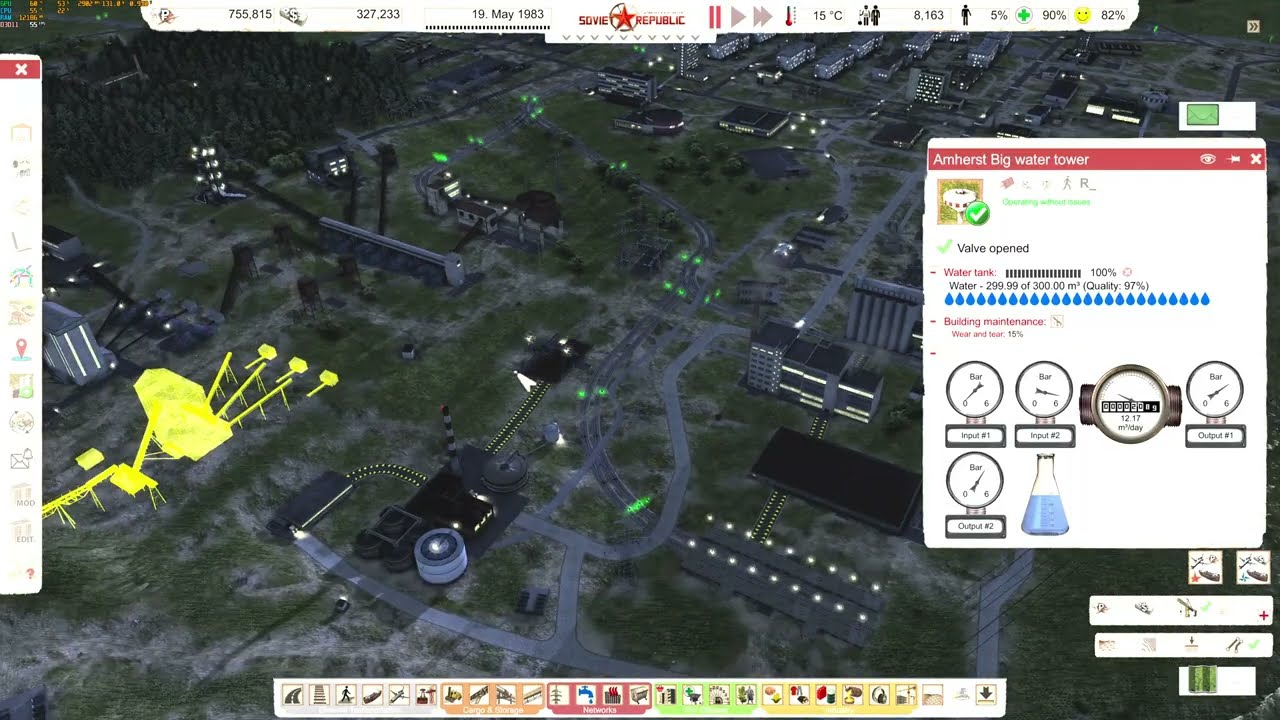Open the oil barrels industry menu
The height and width of the screenshot is (720, 1280).
(826, 694)
